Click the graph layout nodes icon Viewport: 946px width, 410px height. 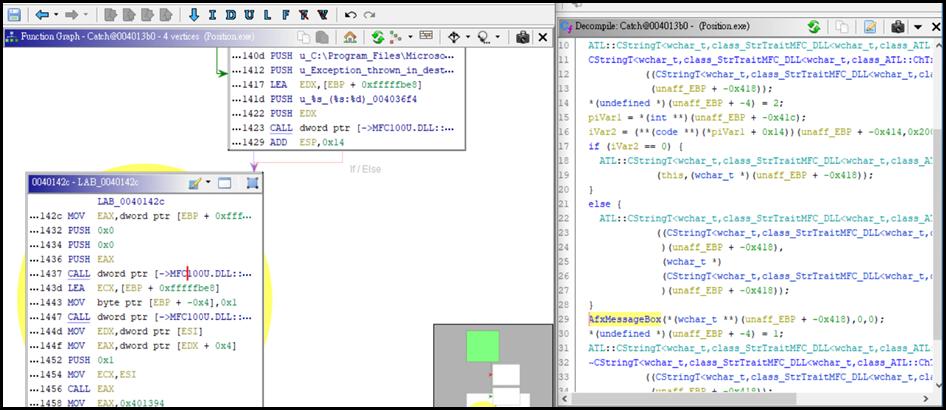click(x=396, y=37)
